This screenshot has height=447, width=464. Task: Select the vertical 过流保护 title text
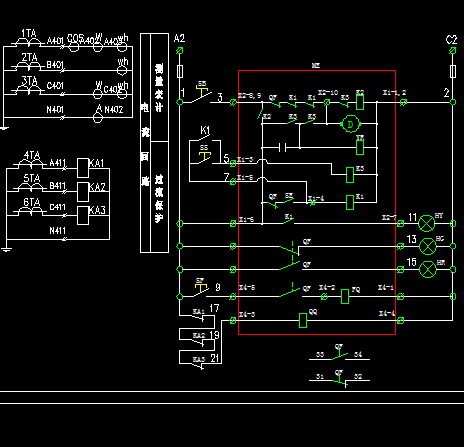[x=159, y=198]
